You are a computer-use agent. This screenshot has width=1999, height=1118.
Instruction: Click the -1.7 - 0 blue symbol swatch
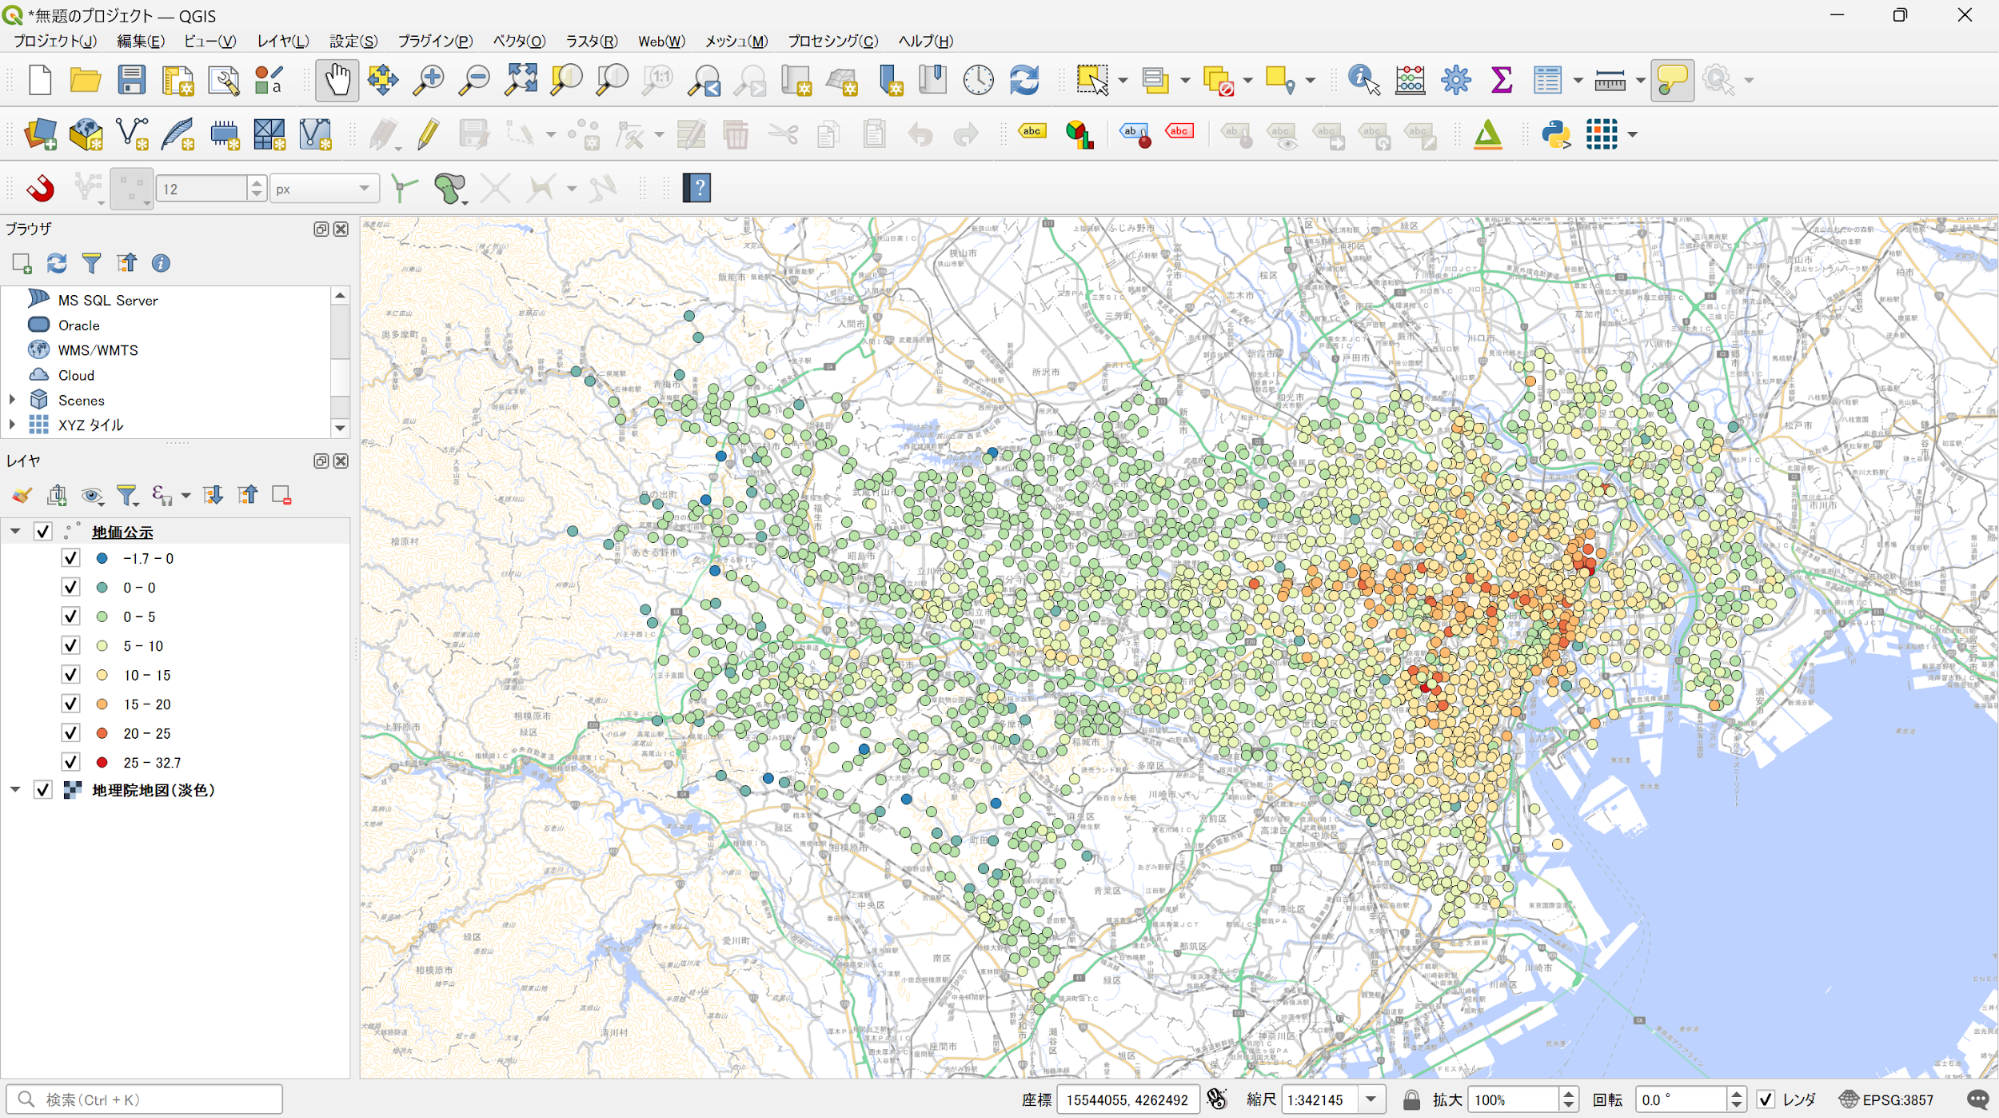click(102, 558)
